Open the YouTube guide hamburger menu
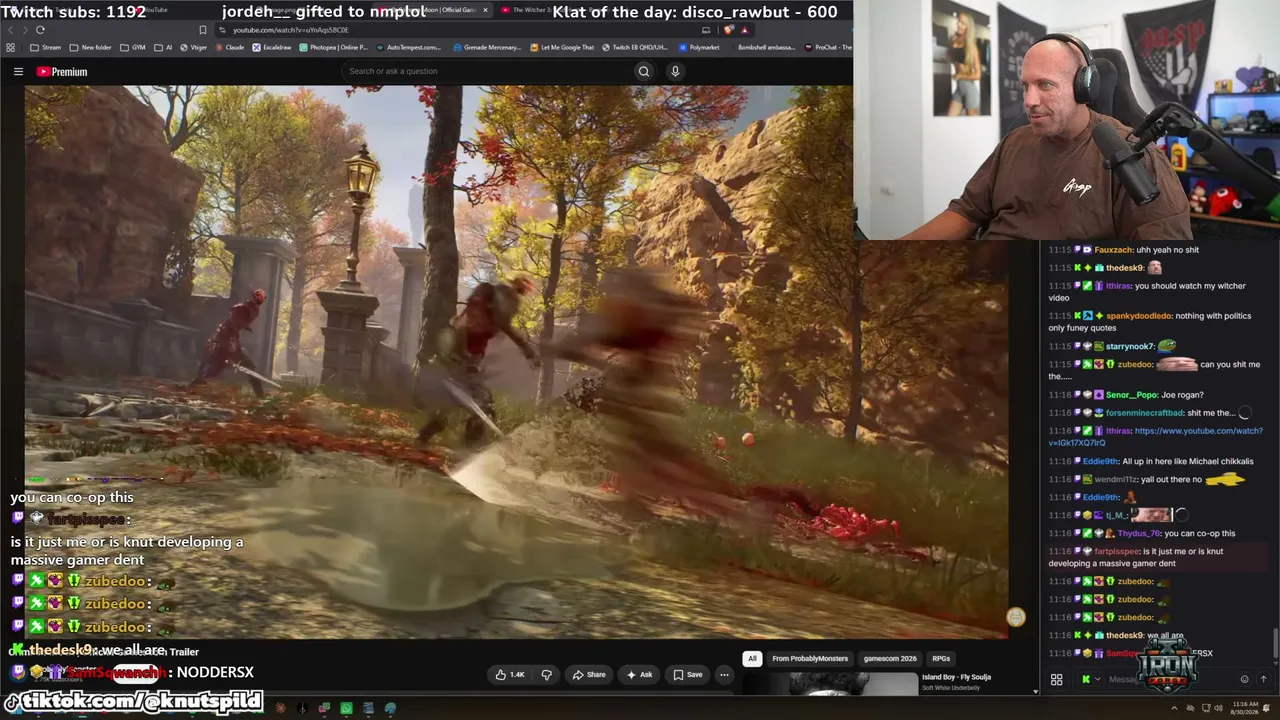Viewport: 1280px width, 720px height. 18,72
